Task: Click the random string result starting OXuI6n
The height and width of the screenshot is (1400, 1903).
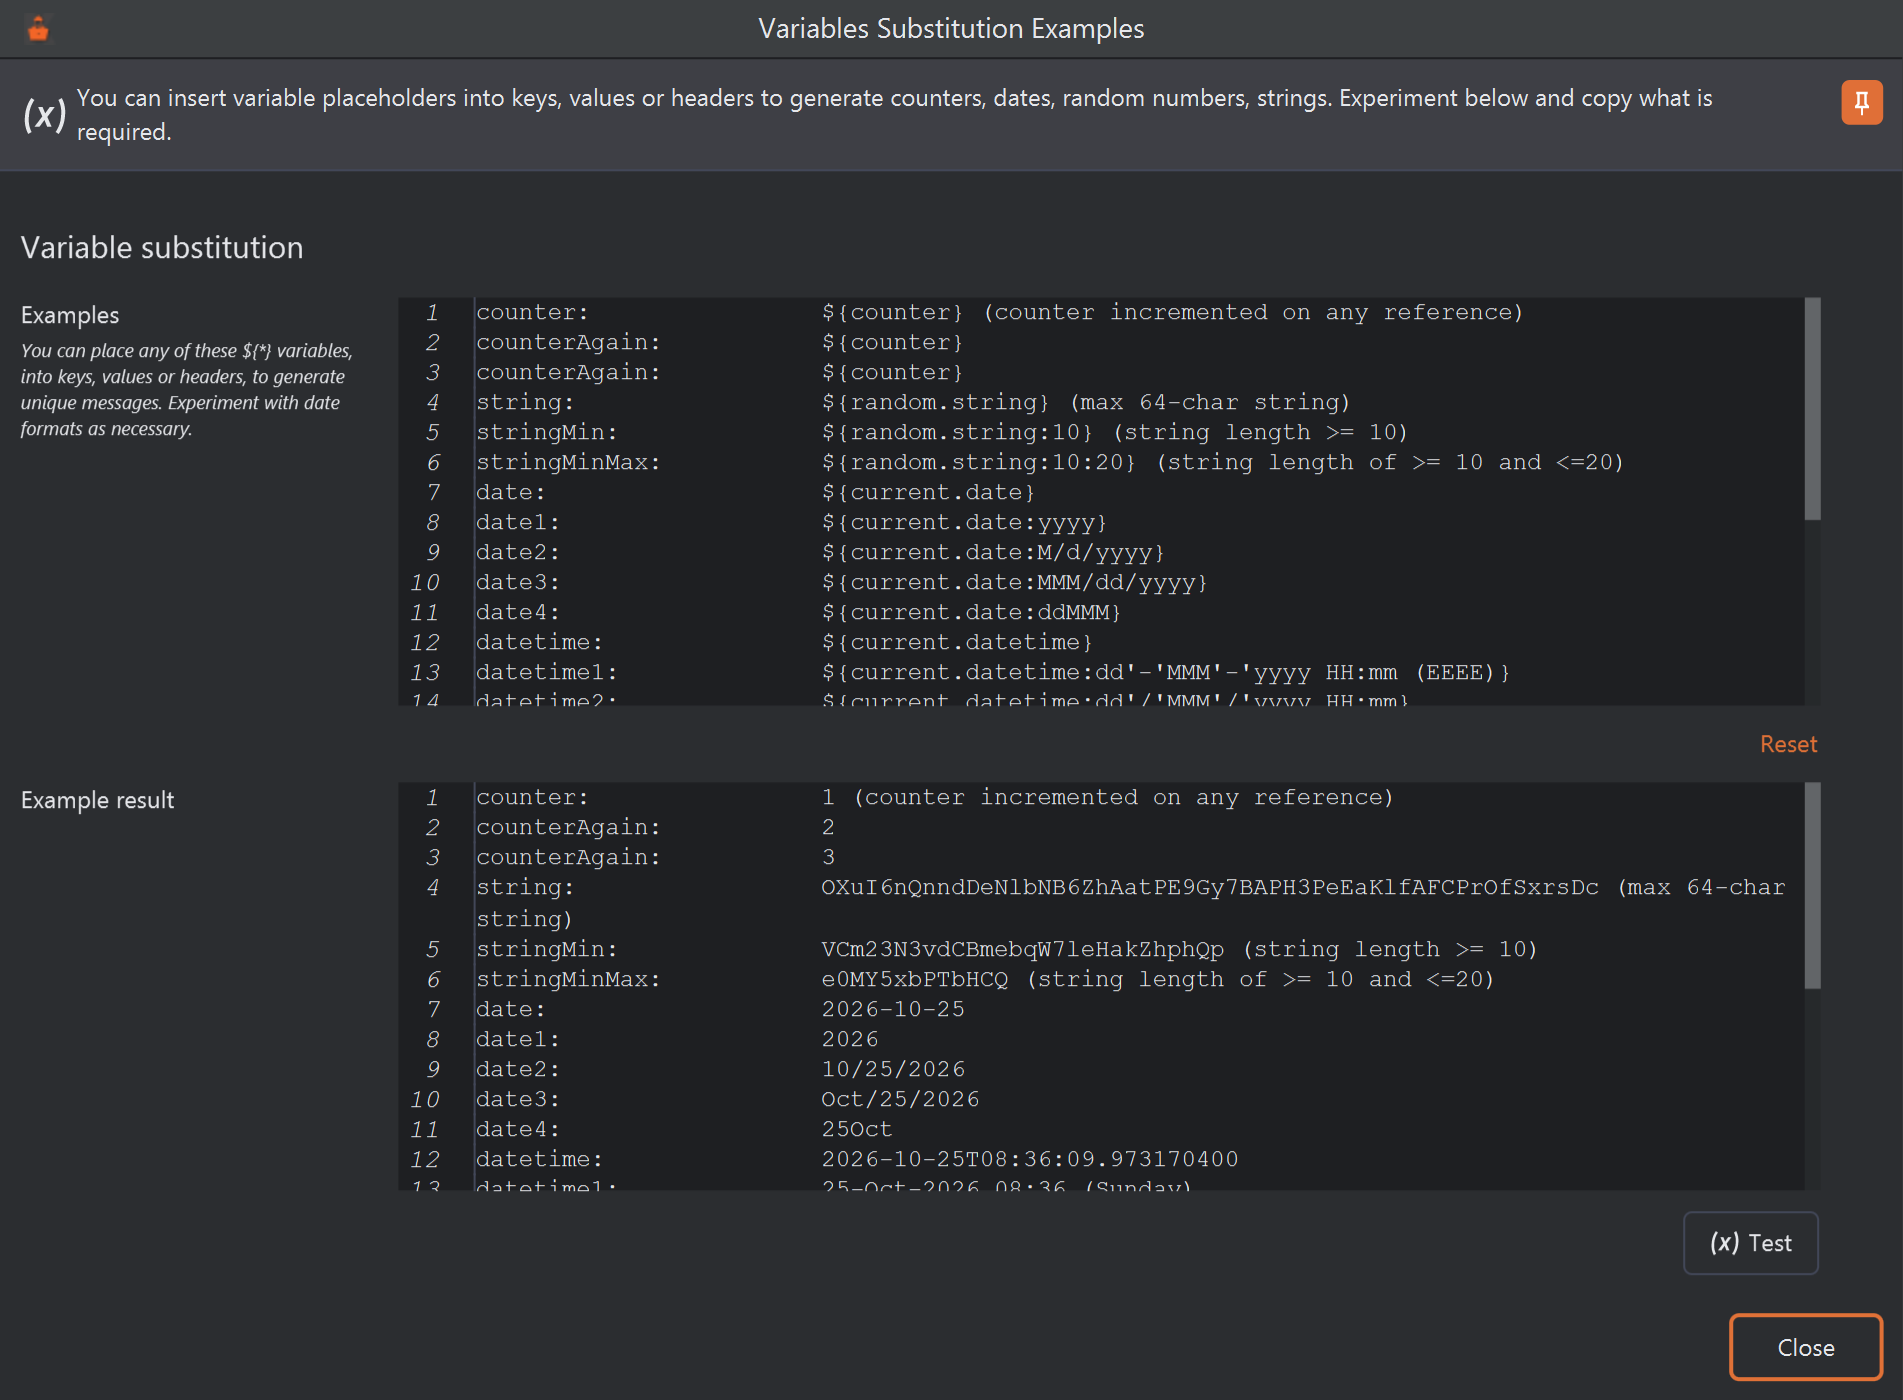Action: pos(1210,887)
